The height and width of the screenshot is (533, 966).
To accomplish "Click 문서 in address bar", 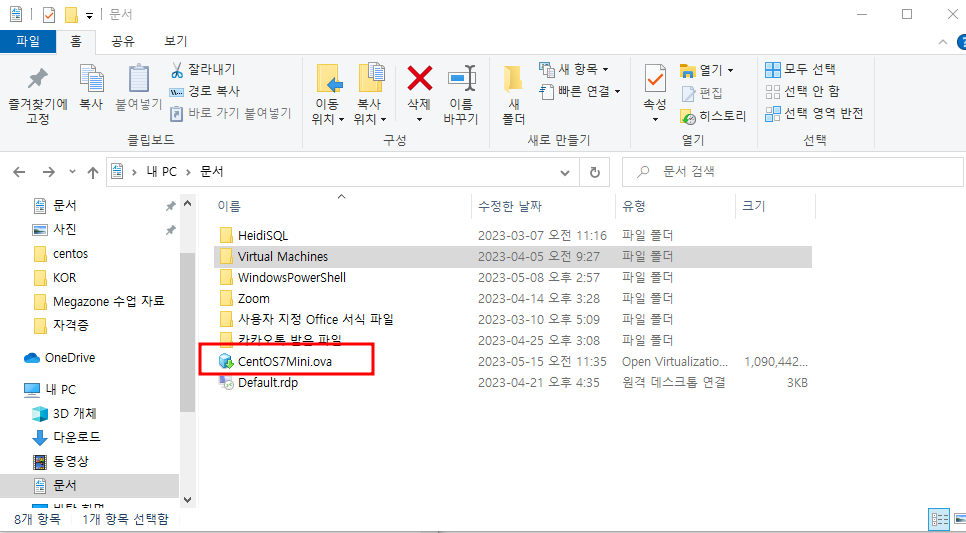I will click(x=212, y=172).
